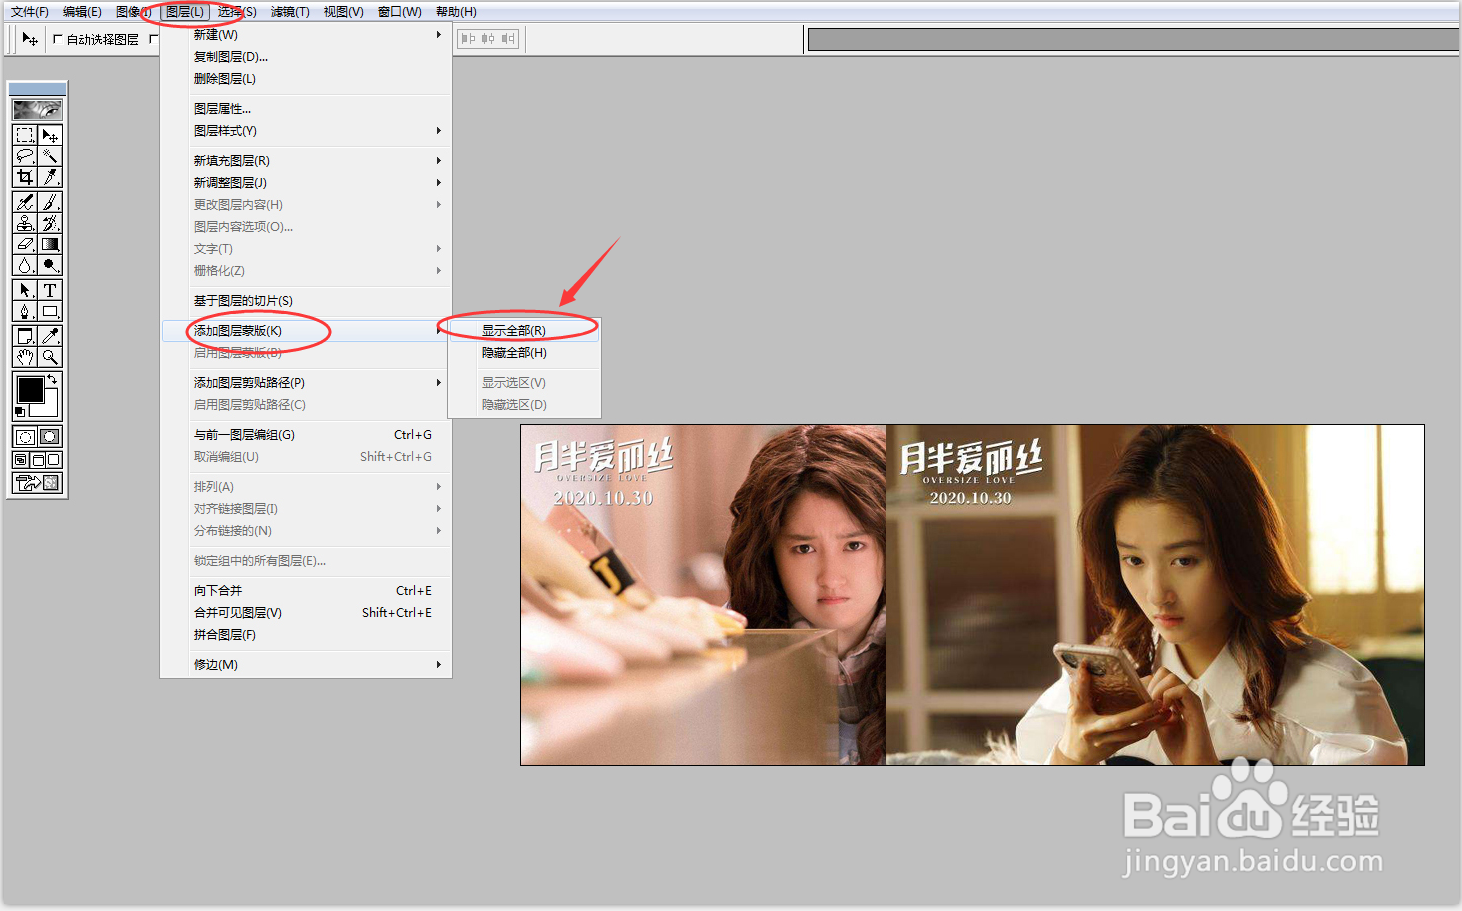Click the swap foreground/background colors arrow
The image size is (1462, 911).
[x=53, y=380]
